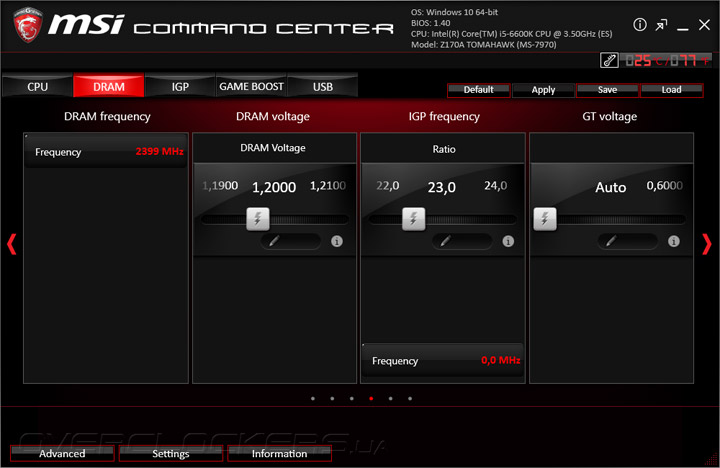
Task: Click the GT voltage heading
Action: click(x=609, y=117)
